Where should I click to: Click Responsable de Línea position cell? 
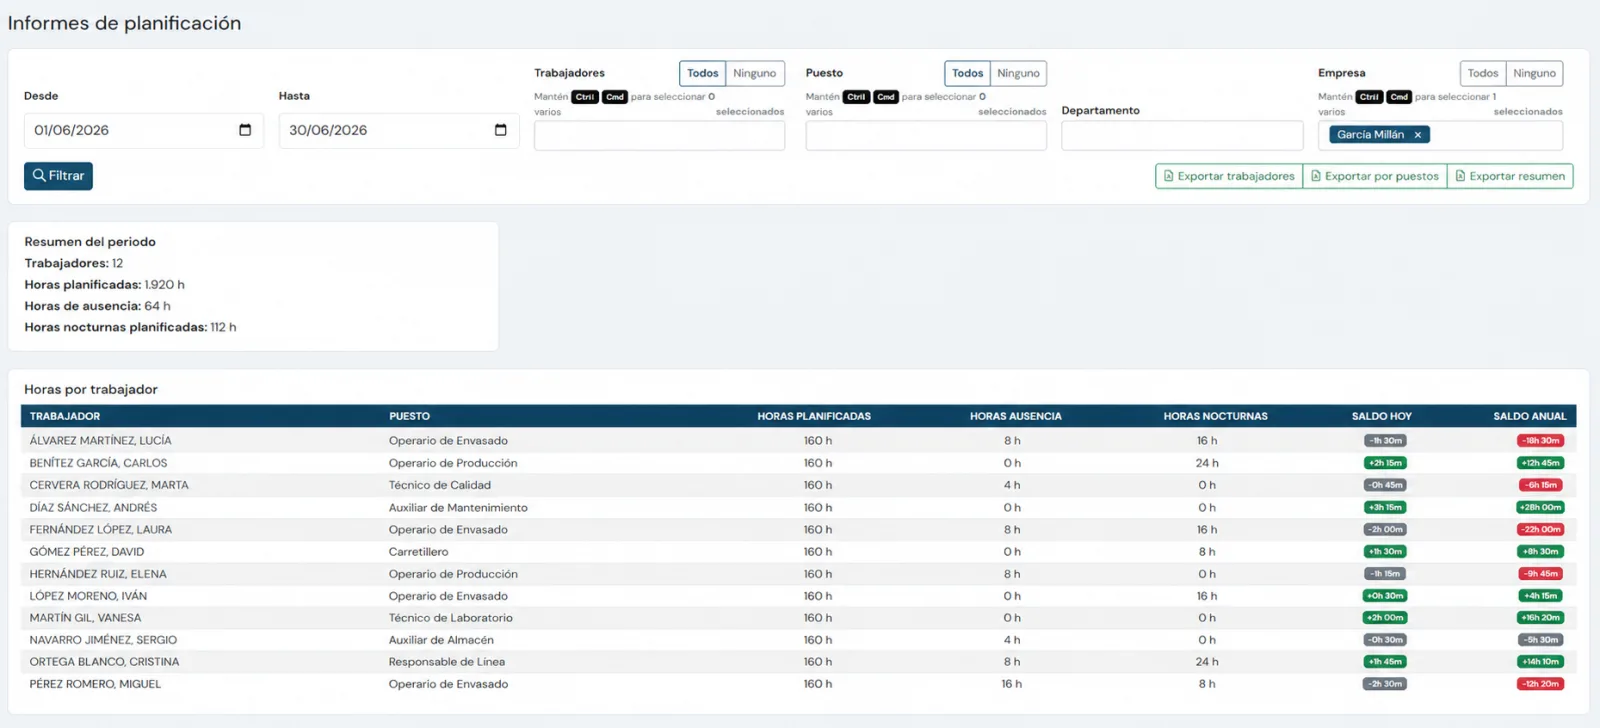coord(447,662)
